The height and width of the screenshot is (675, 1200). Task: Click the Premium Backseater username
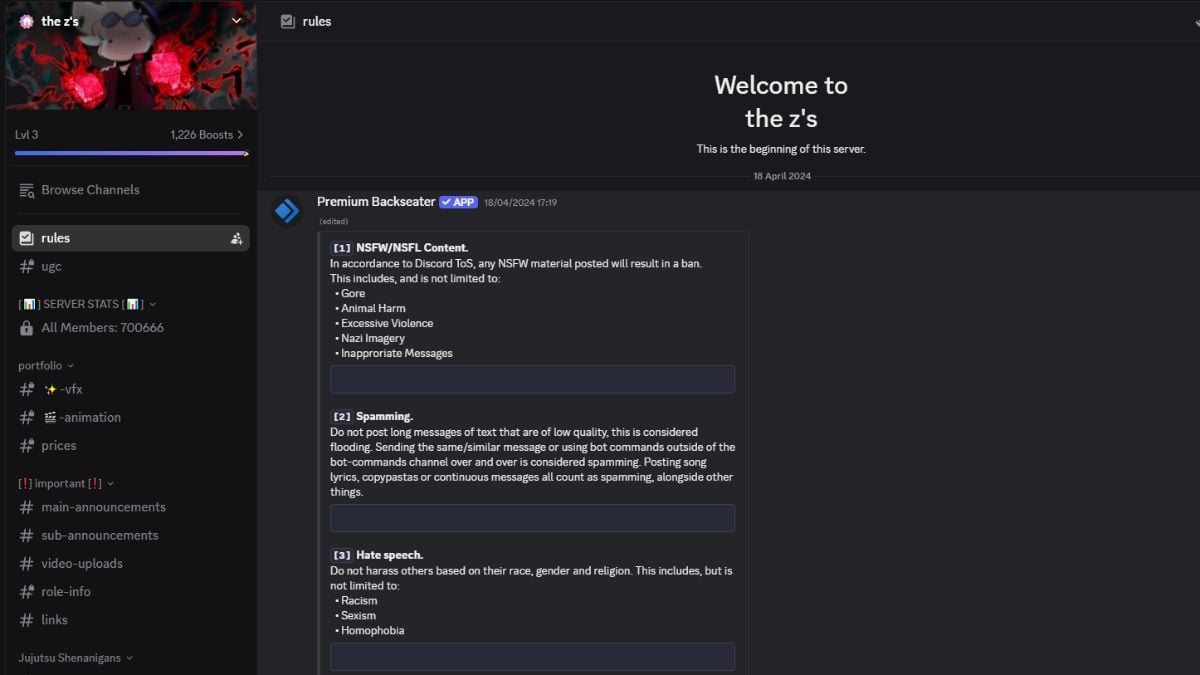point(376,202)
